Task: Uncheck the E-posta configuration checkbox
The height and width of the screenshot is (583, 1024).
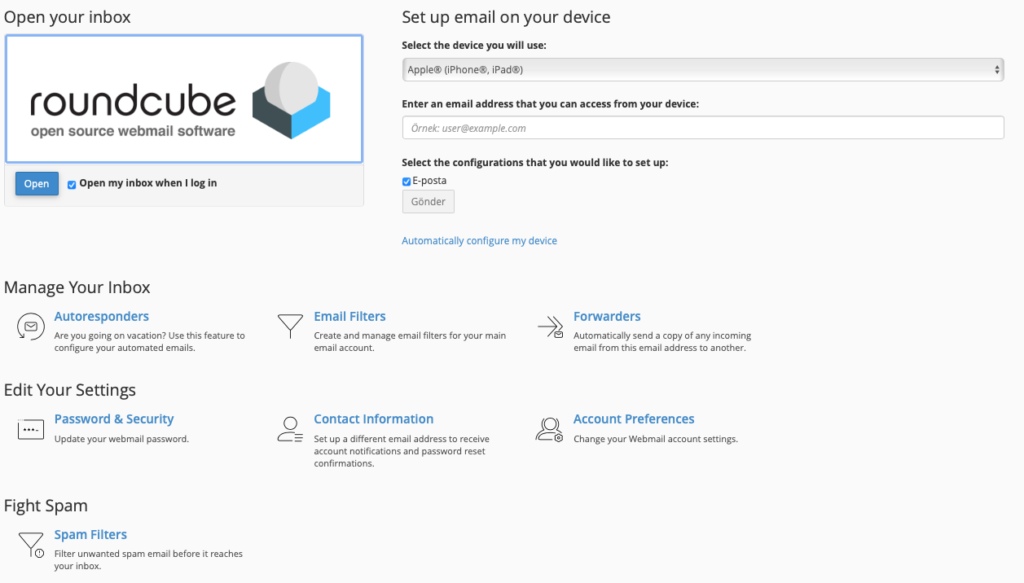Action: point(406,181)
